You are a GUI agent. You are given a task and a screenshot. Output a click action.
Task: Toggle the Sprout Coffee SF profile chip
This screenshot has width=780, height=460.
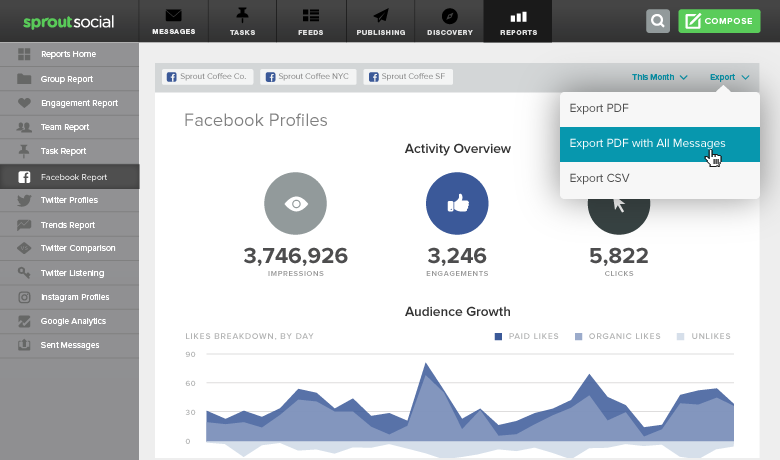(x=408, y=77)
